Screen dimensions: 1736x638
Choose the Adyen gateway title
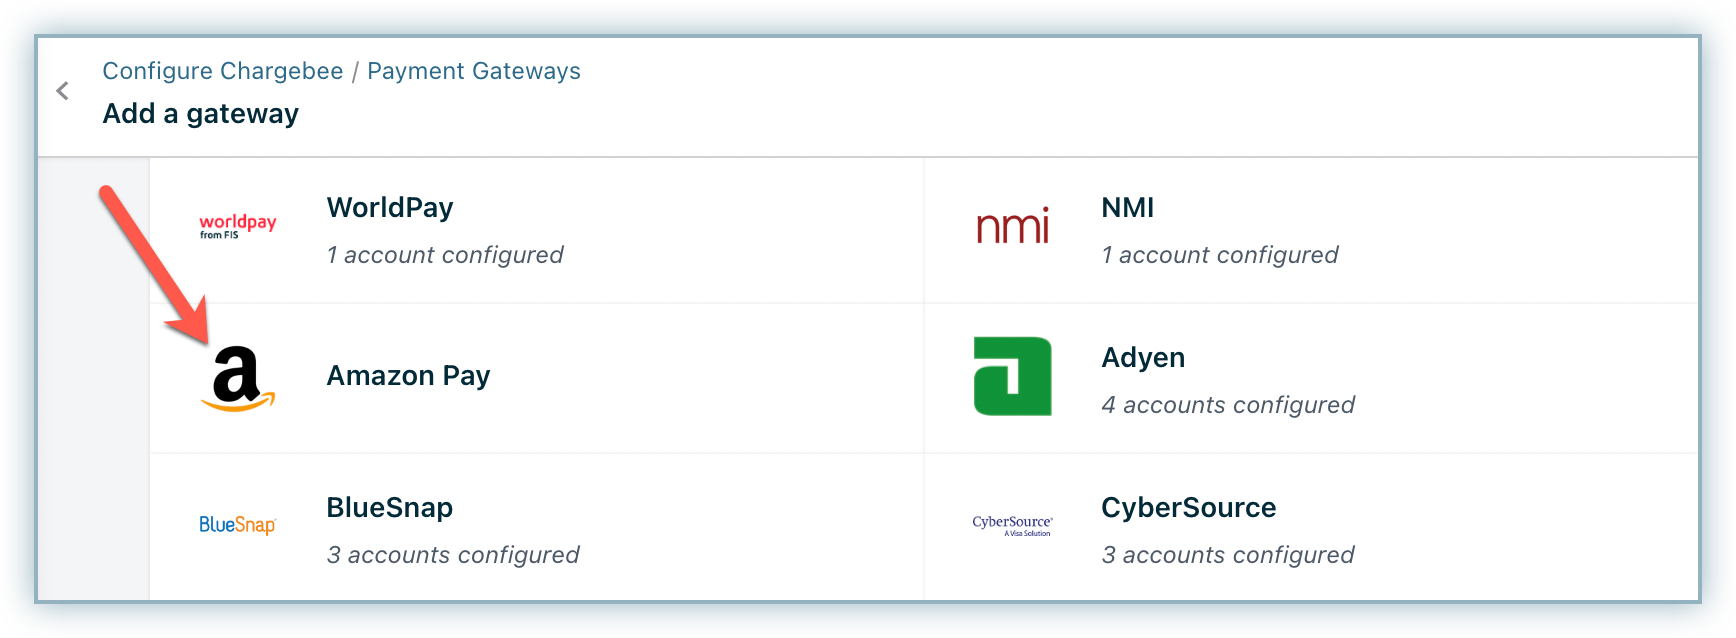pos(1143,357)
